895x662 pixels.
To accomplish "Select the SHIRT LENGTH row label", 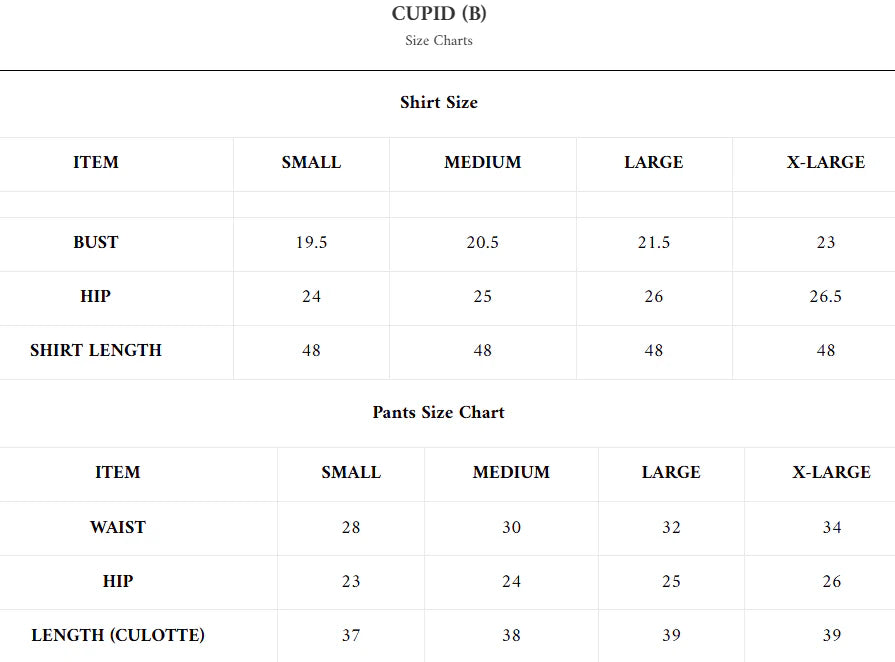I will click(96, 350).
